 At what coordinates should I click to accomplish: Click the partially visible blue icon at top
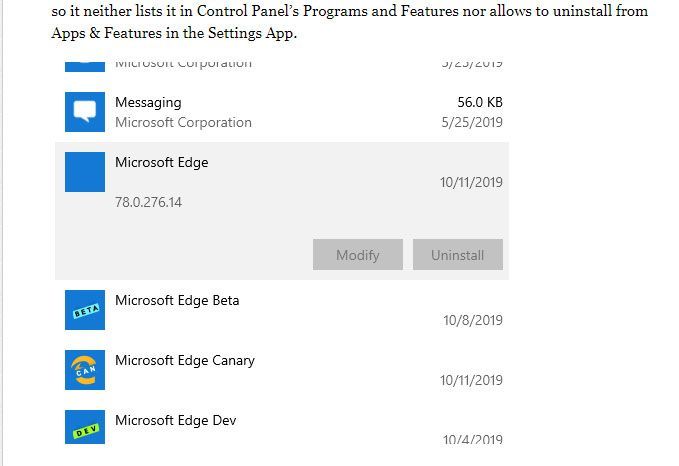click(85, 67)
